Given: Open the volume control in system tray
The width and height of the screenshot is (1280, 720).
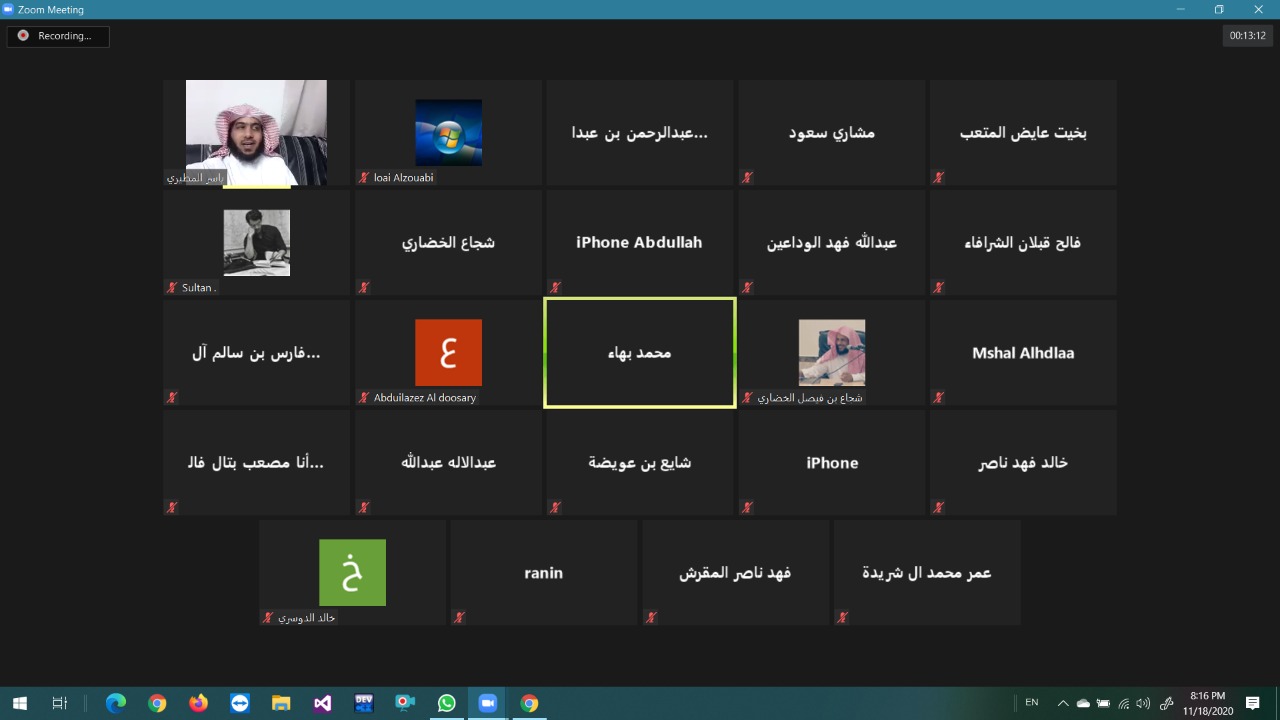Looking at the screenshot, I should [1143, 703].
